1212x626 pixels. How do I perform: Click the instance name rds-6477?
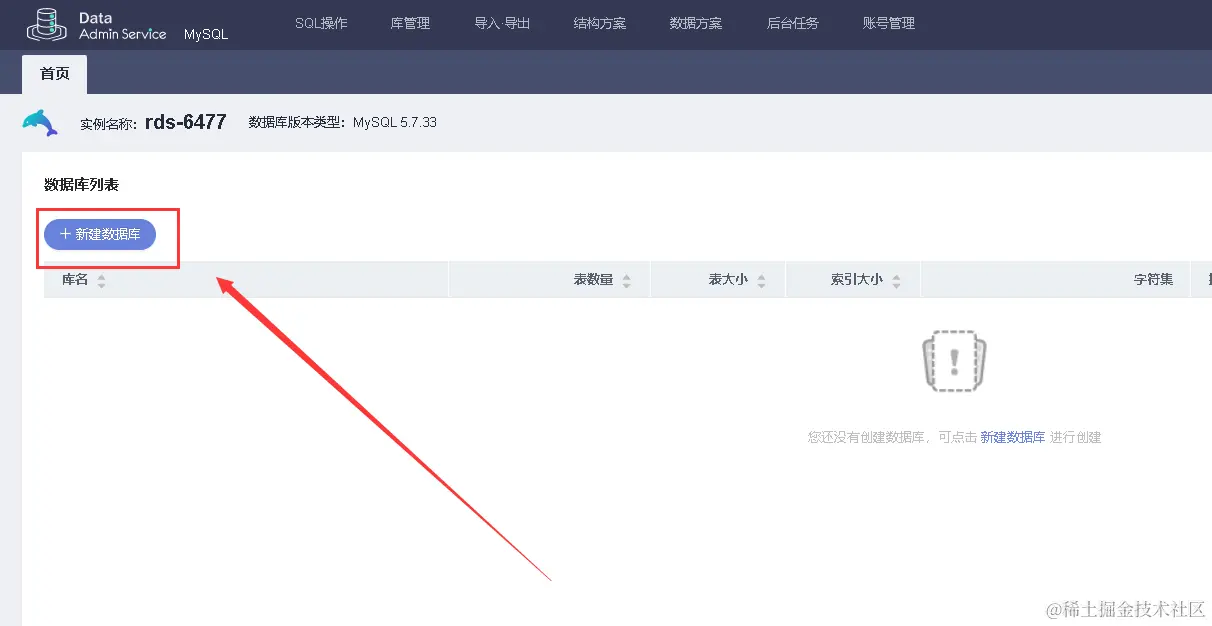coord(186,122)
